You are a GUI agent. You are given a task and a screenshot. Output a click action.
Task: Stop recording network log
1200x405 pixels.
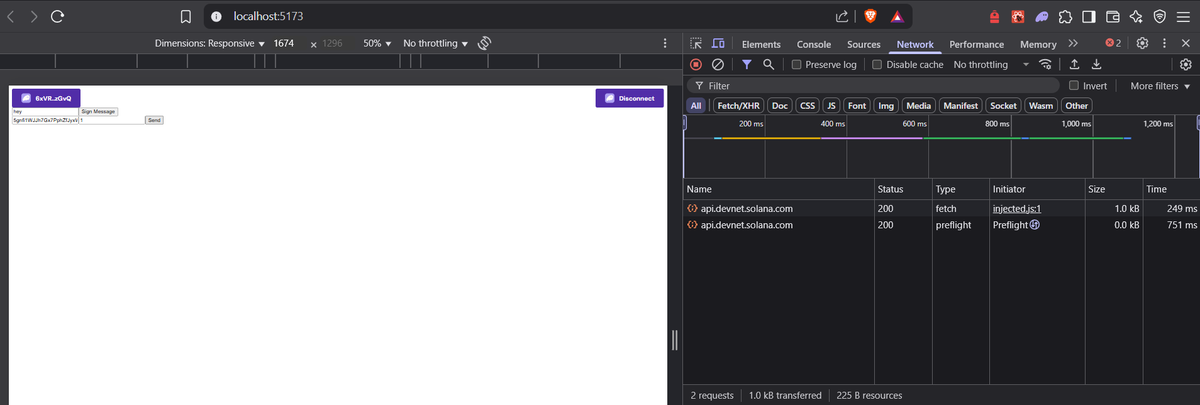coord(696,64)
